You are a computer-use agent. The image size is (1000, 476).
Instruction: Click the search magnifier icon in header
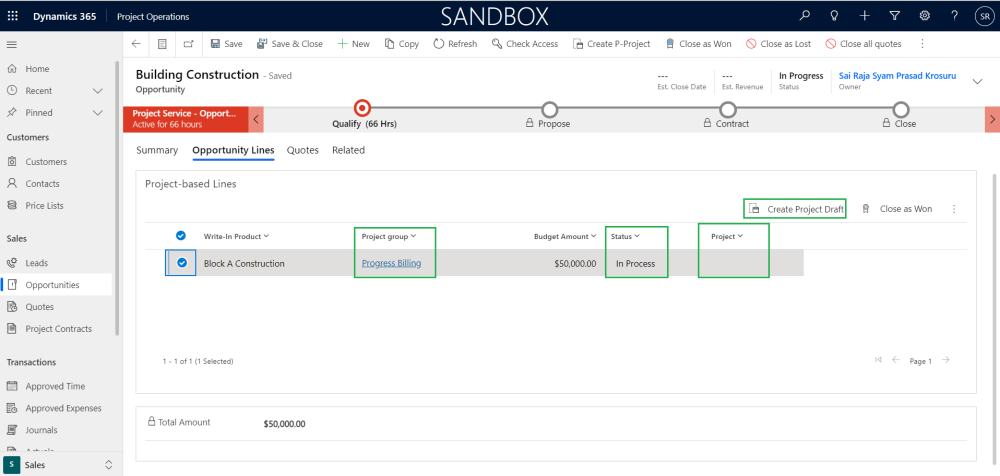point(805,17)
